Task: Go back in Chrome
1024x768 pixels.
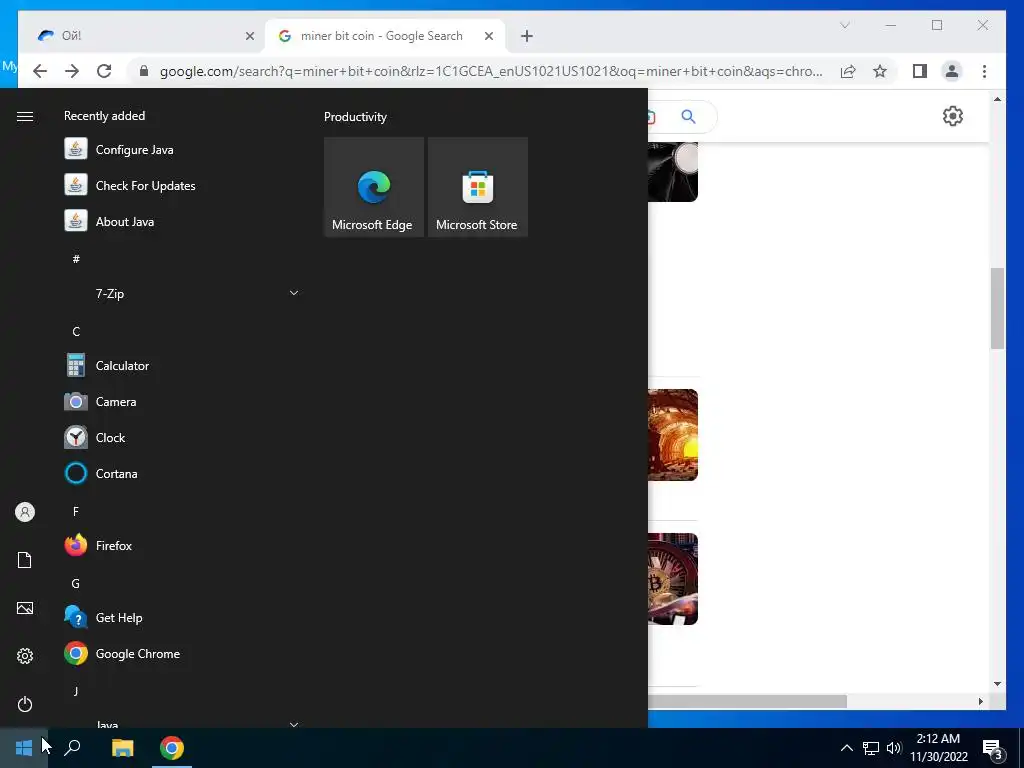Action: 40,71
